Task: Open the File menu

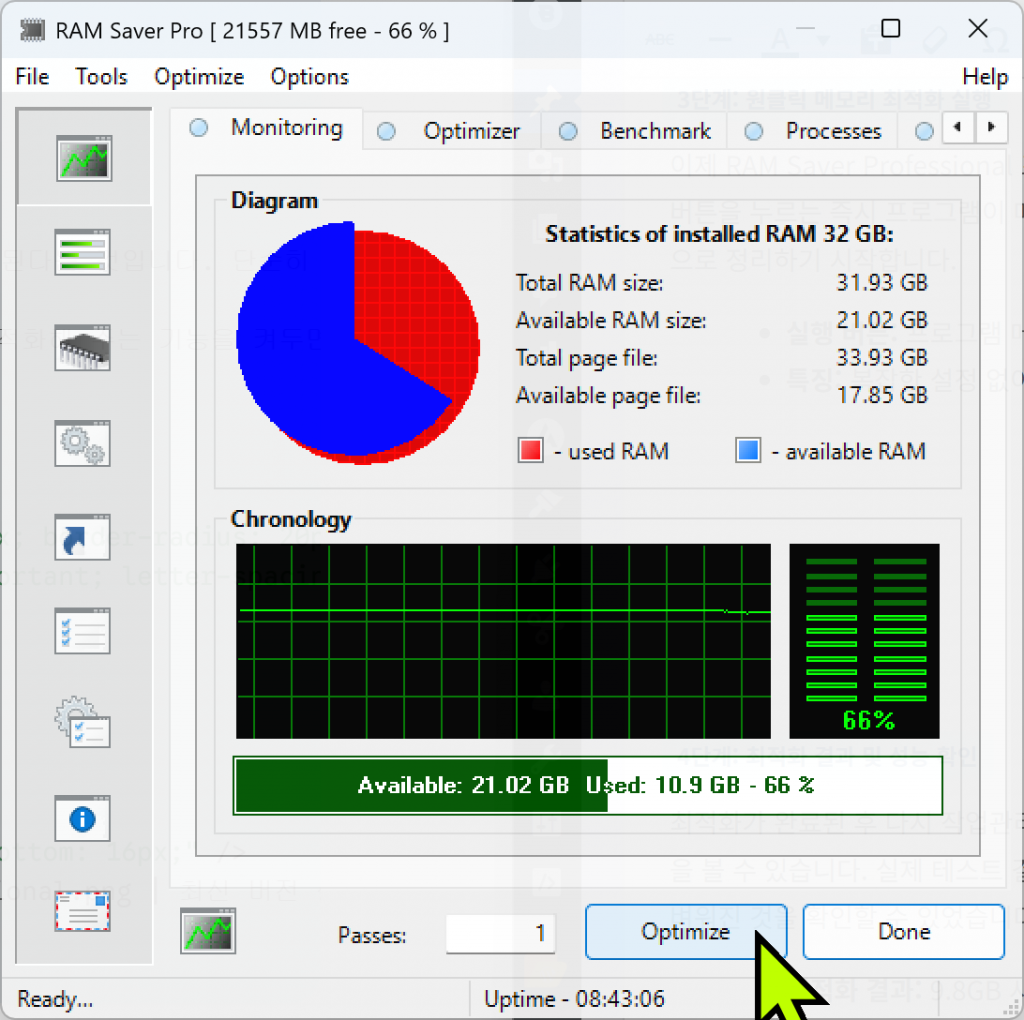Action: (32, 76)
